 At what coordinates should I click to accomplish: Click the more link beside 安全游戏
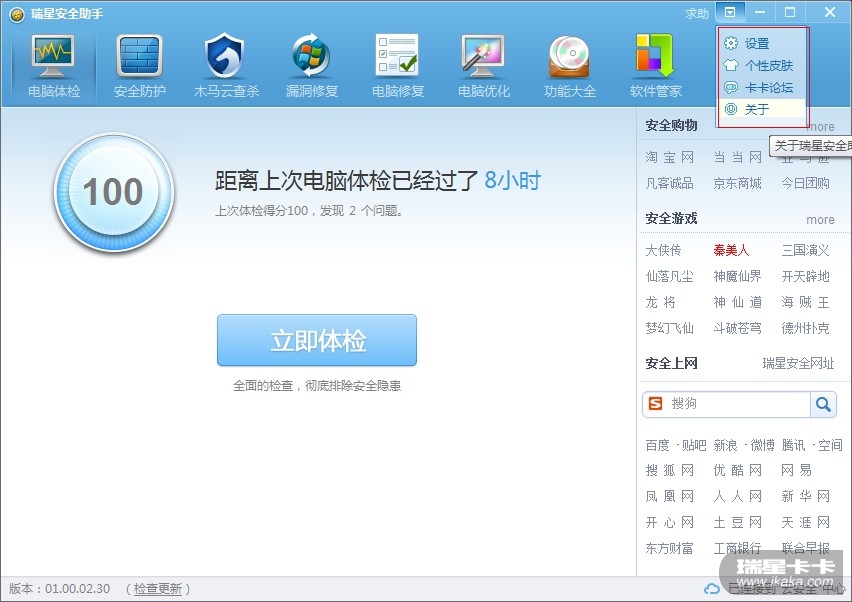[x=820, y=220]
